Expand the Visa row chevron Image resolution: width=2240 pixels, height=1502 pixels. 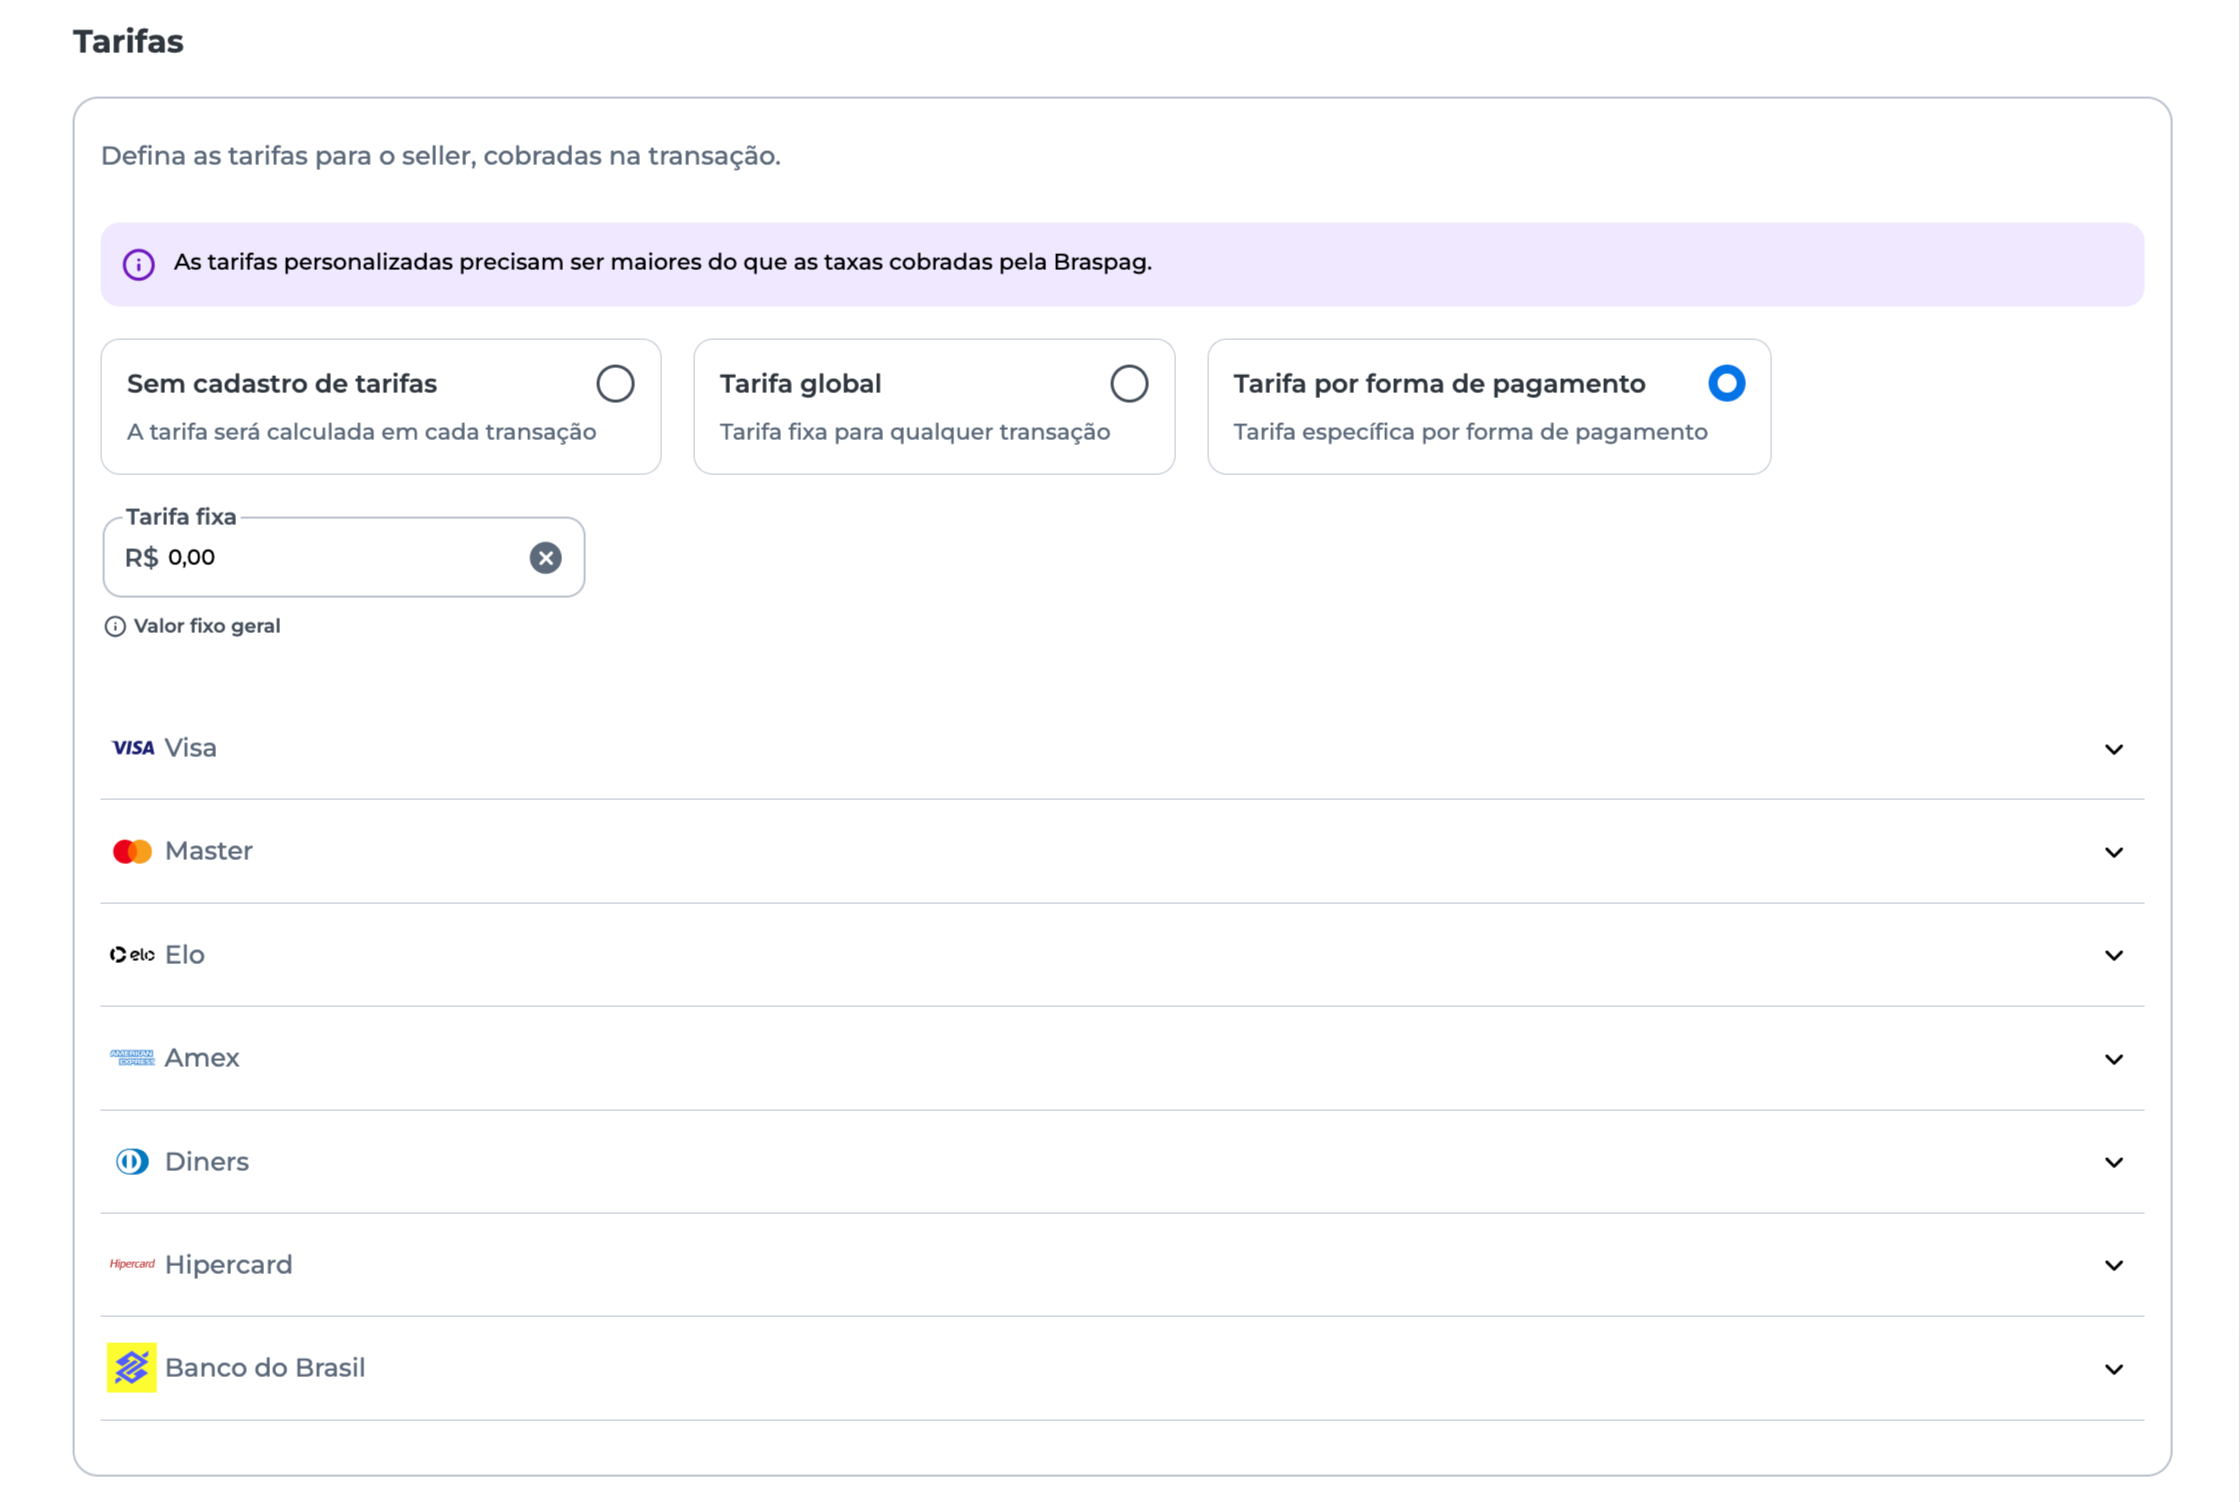2113,749
